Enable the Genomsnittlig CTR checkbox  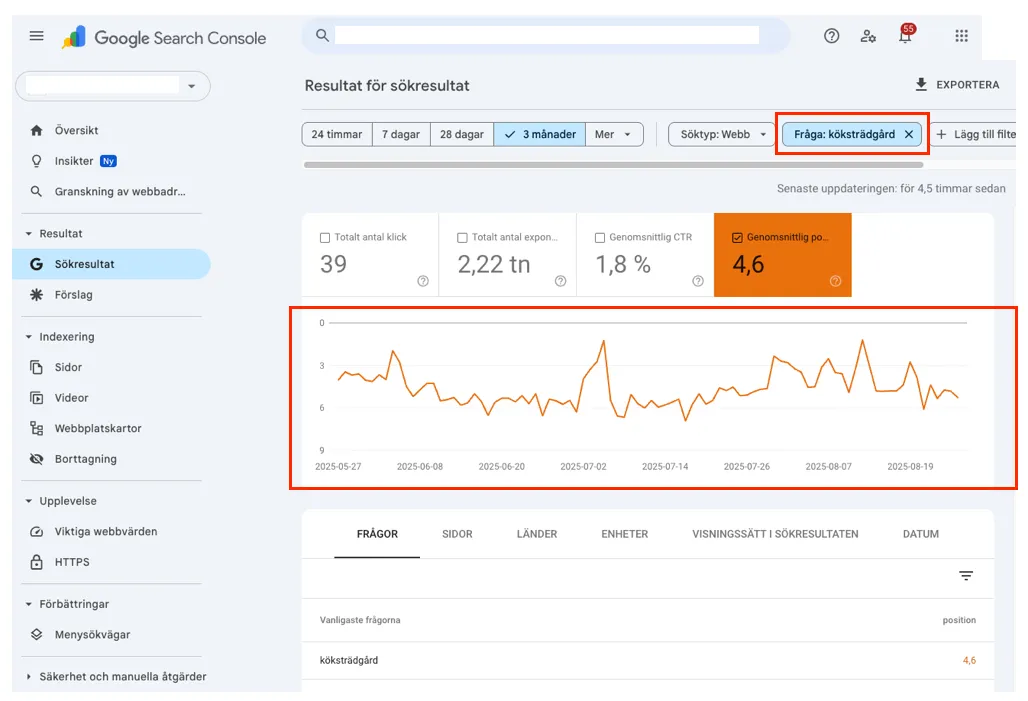pyautogui.click(x=600, y=237)
